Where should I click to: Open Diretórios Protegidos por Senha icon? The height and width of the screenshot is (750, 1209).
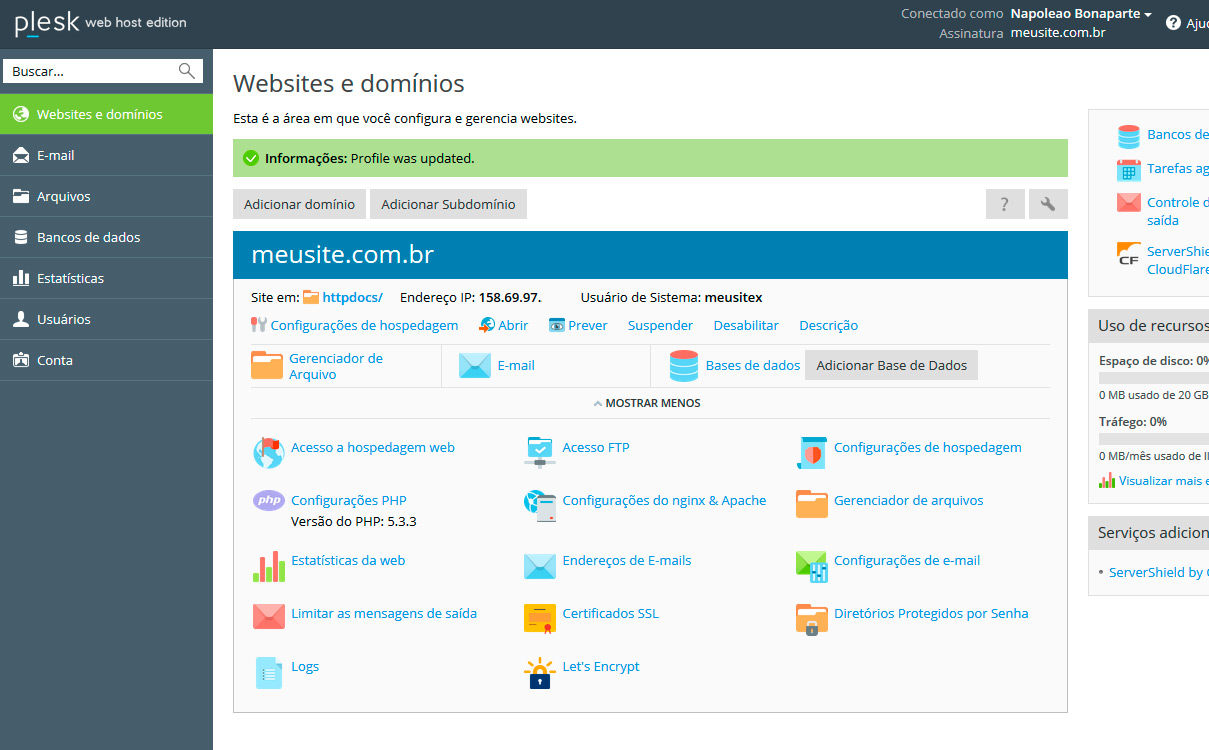(811, 619)
